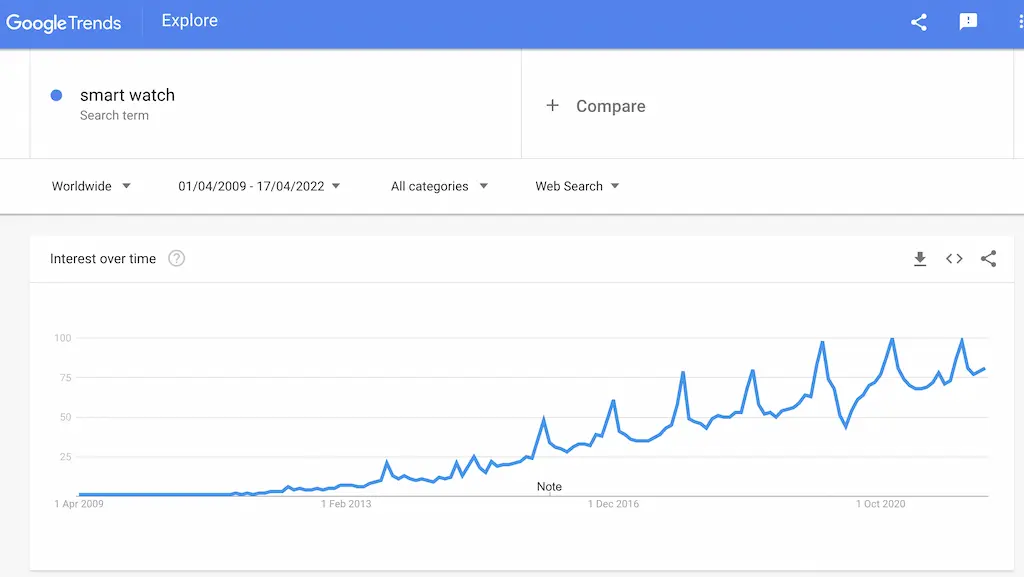Go to the Google Trends home logo
The height and width of the screenshot is (577, 1024).
63,23
